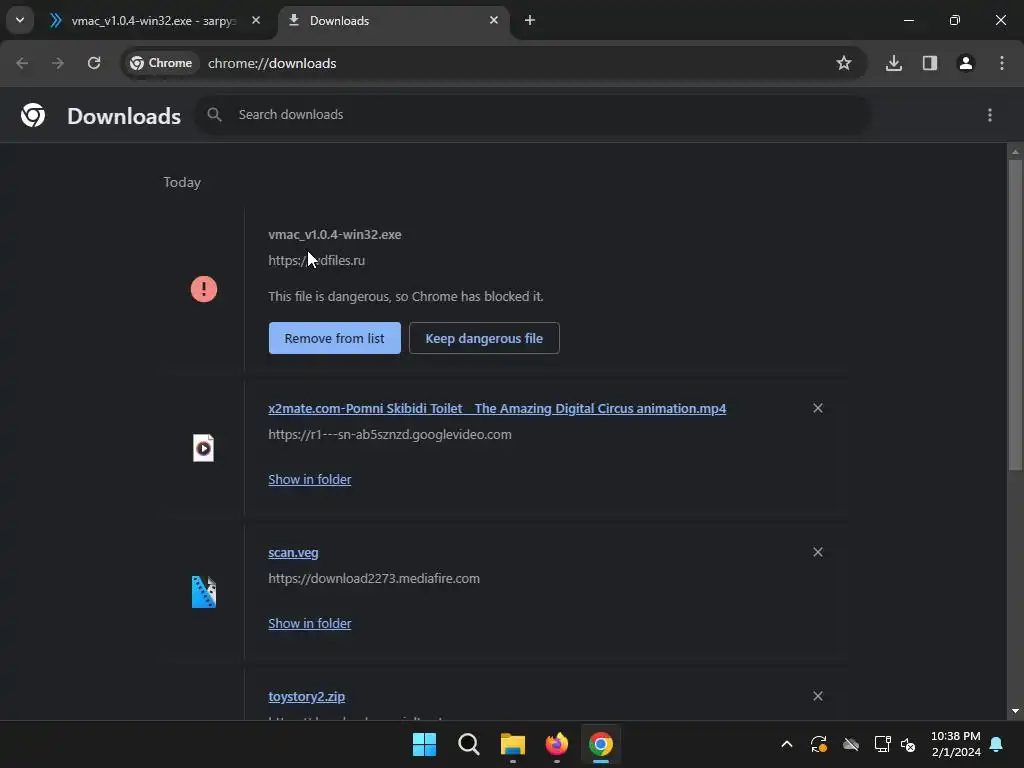Image resolution: width=1024 pixels, height=768 pixels.
Task: Click the muted volume tray icon
Action: pyautogui.click(x=908, y=744)
